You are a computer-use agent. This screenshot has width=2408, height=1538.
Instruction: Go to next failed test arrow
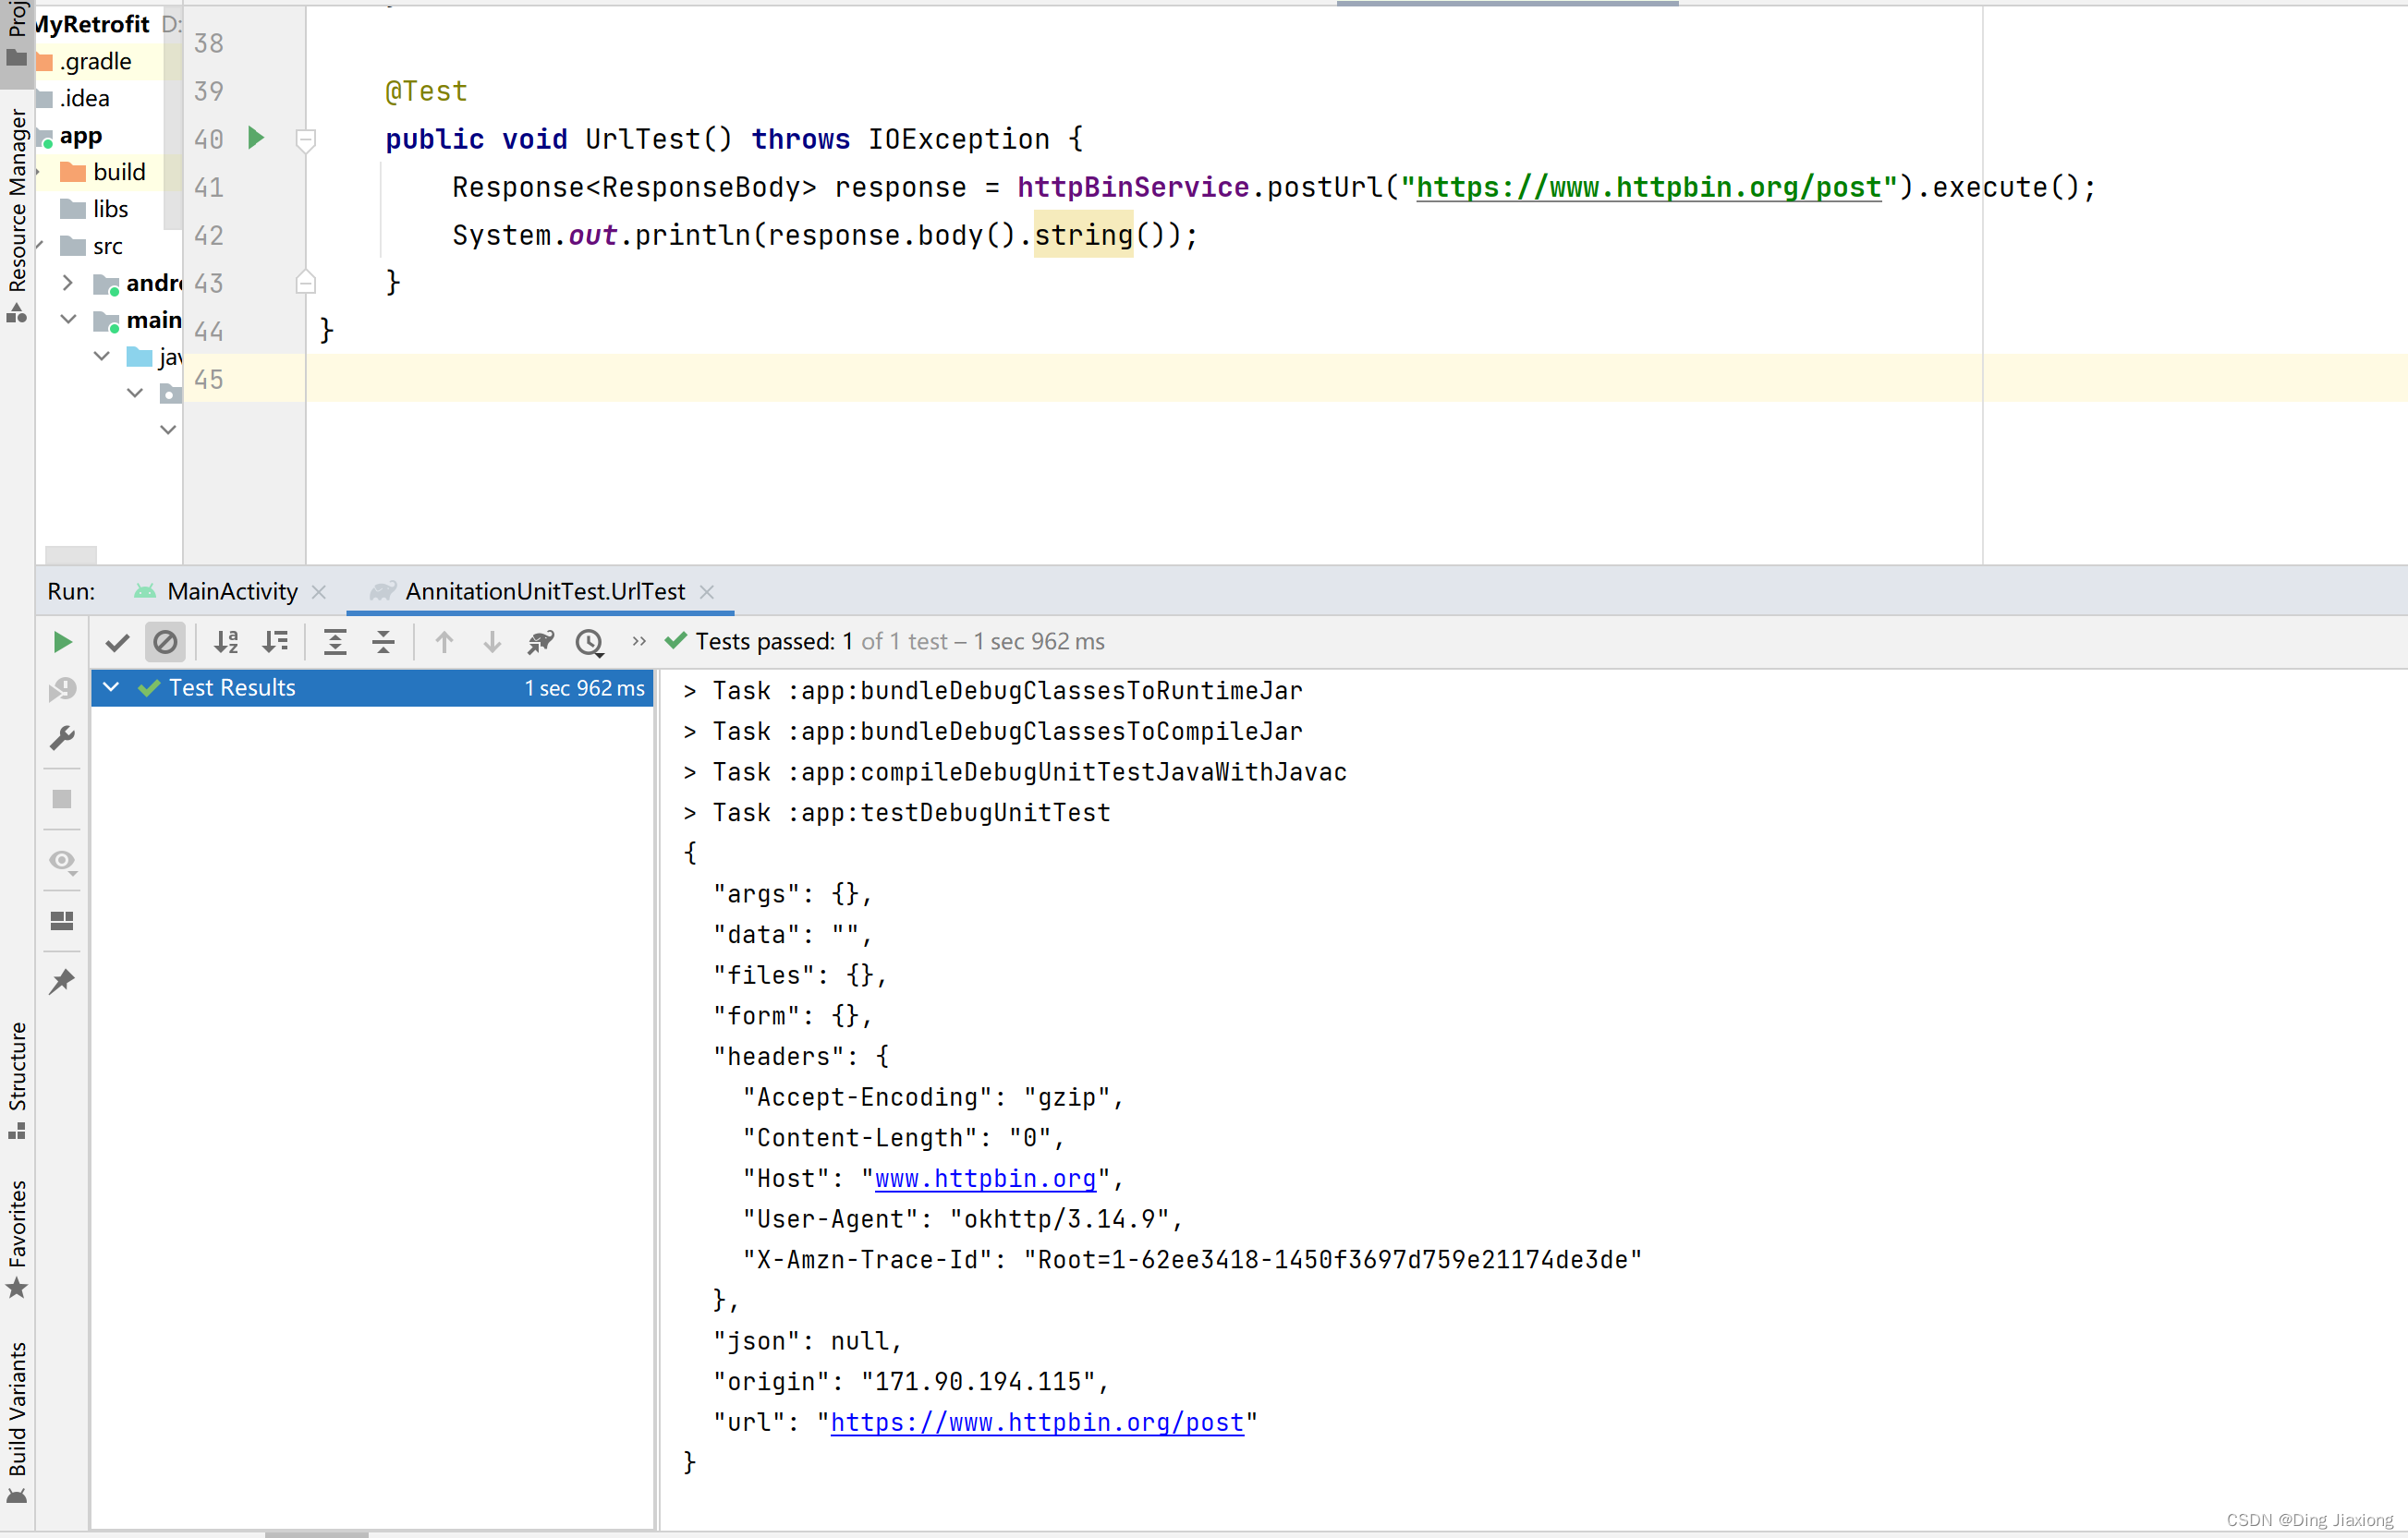pyautogui.click(x=492, y=642)
